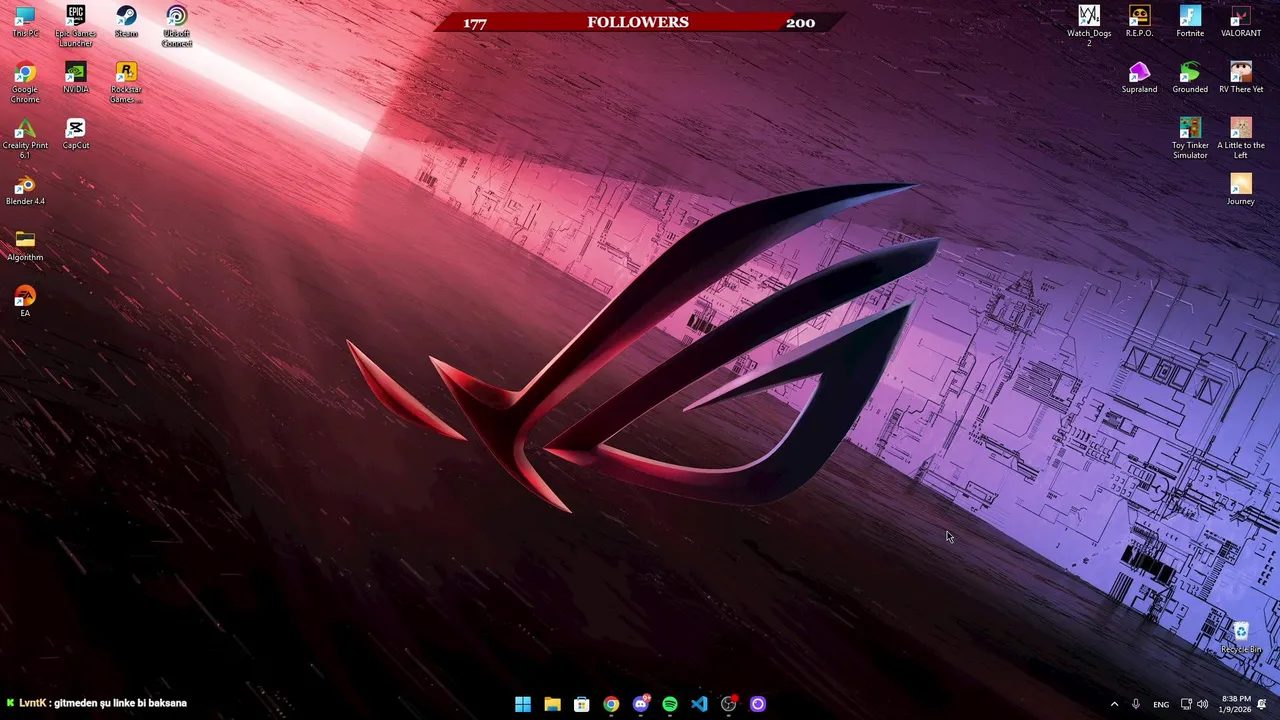
Task: Select the RV There Yet desktop icon
Action: [x=1241, y=78]
